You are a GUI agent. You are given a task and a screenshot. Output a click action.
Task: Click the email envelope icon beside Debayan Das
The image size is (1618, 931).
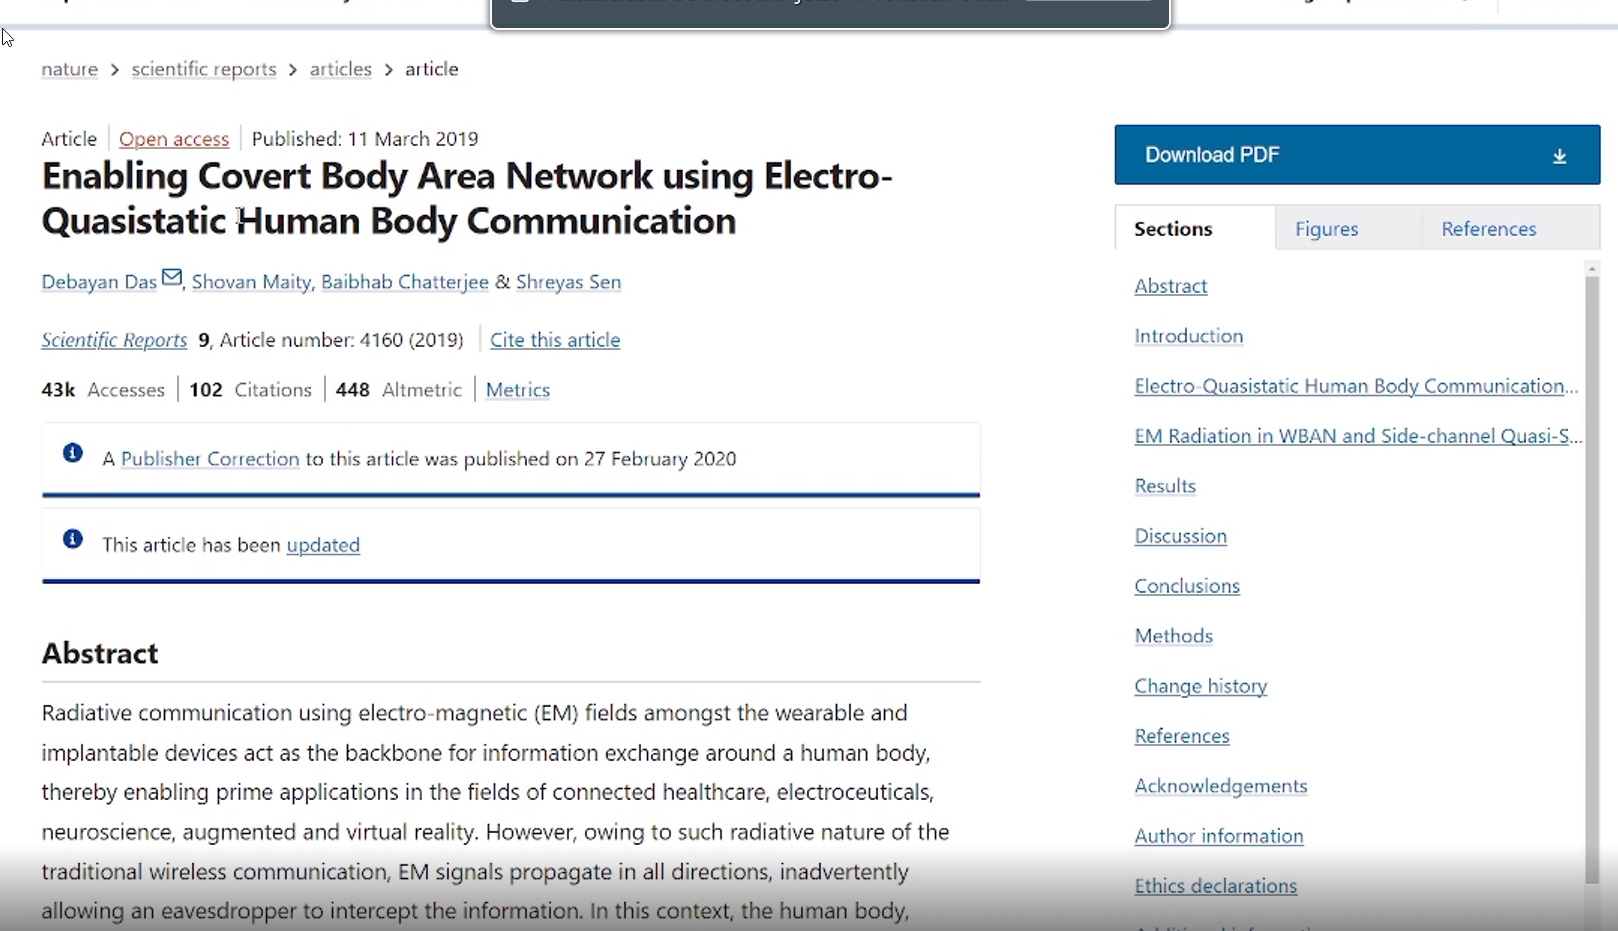[172, 278]
